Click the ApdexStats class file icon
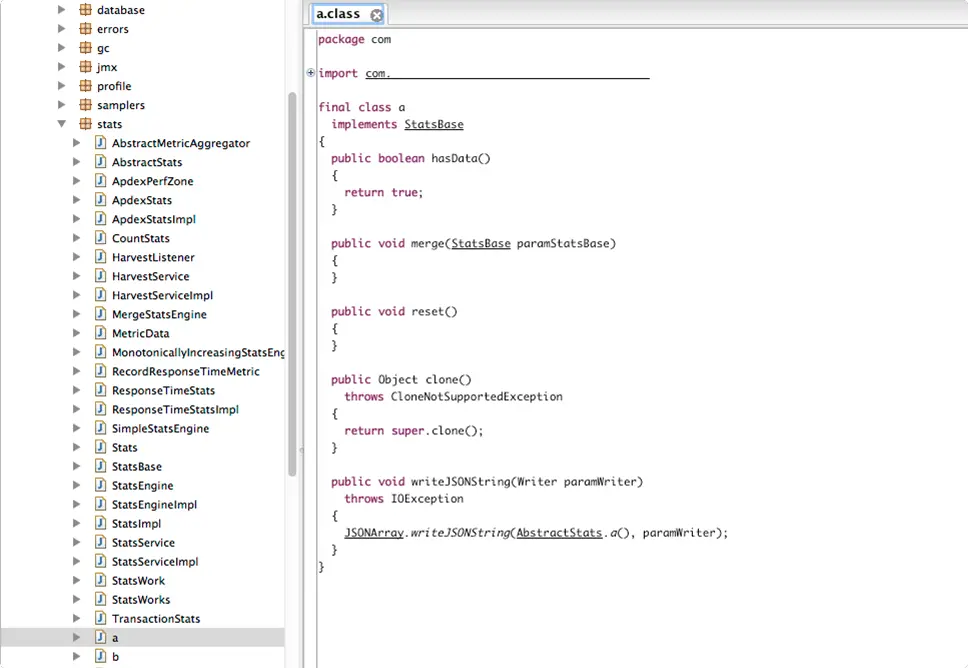The width and height of the screenshot is (968, 668). (101, 199)
